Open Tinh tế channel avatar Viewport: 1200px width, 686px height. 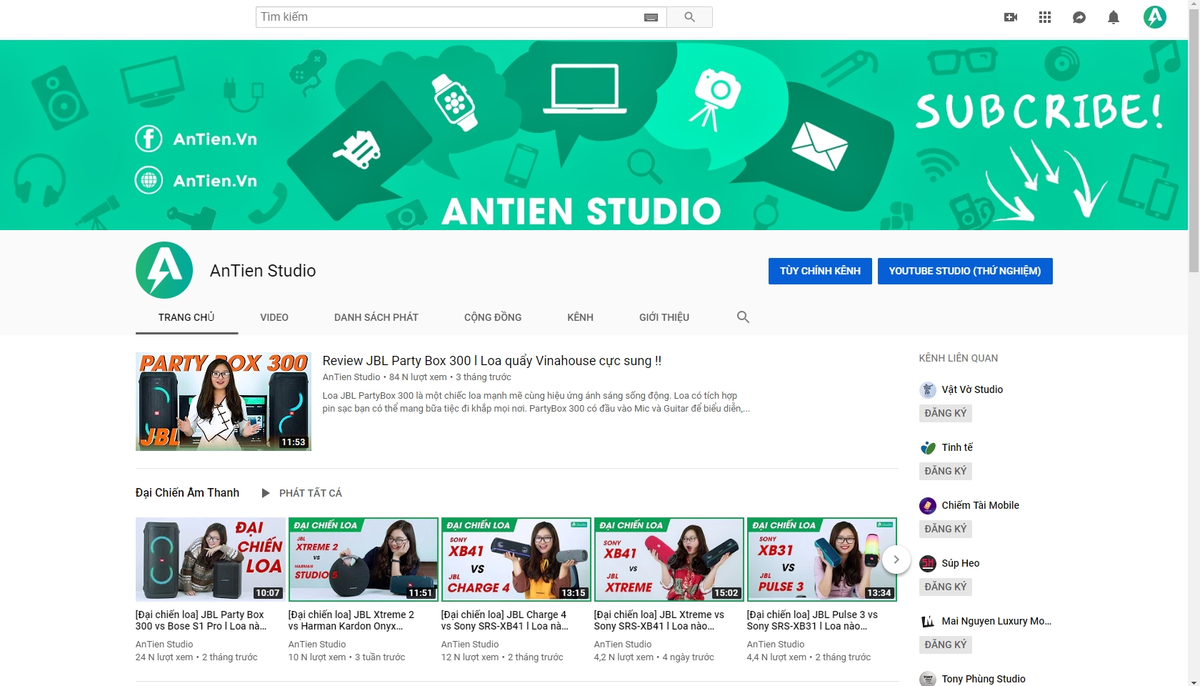(x=928, y=447)
